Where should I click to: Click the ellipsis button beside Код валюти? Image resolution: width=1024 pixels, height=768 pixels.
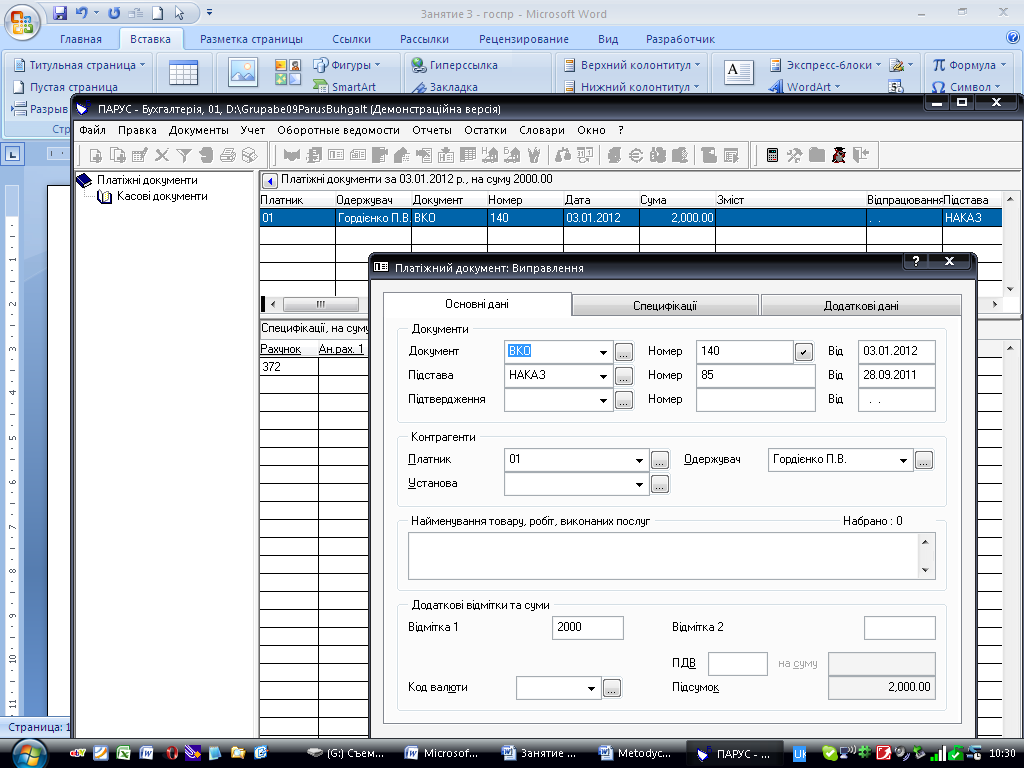(x=612, y=688)
